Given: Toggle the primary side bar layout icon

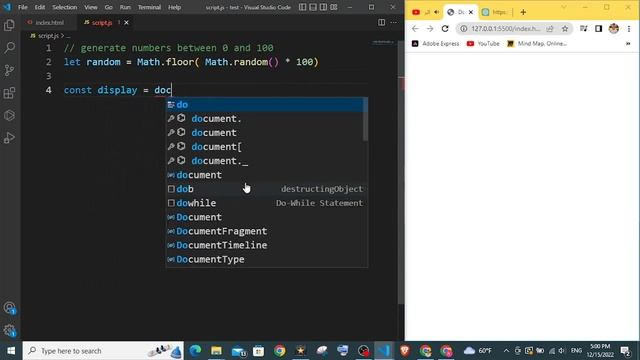Looking at the screenshot, I should coord(302,7).
